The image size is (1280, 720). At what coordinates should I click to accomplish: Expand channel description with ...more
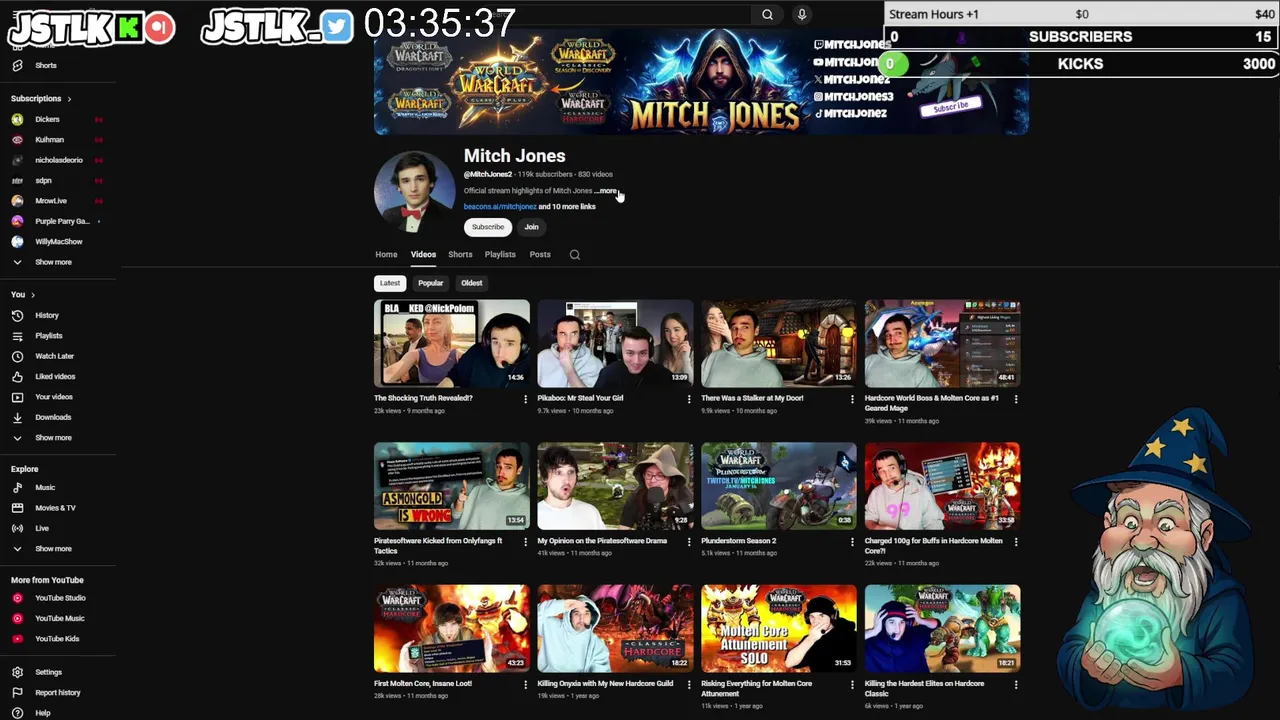(x=607, y=190)
